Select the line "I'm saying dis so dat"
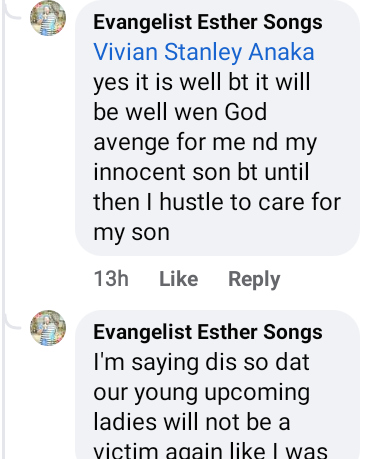This screenshot has width=372, height=459. (x=201, y=362)
